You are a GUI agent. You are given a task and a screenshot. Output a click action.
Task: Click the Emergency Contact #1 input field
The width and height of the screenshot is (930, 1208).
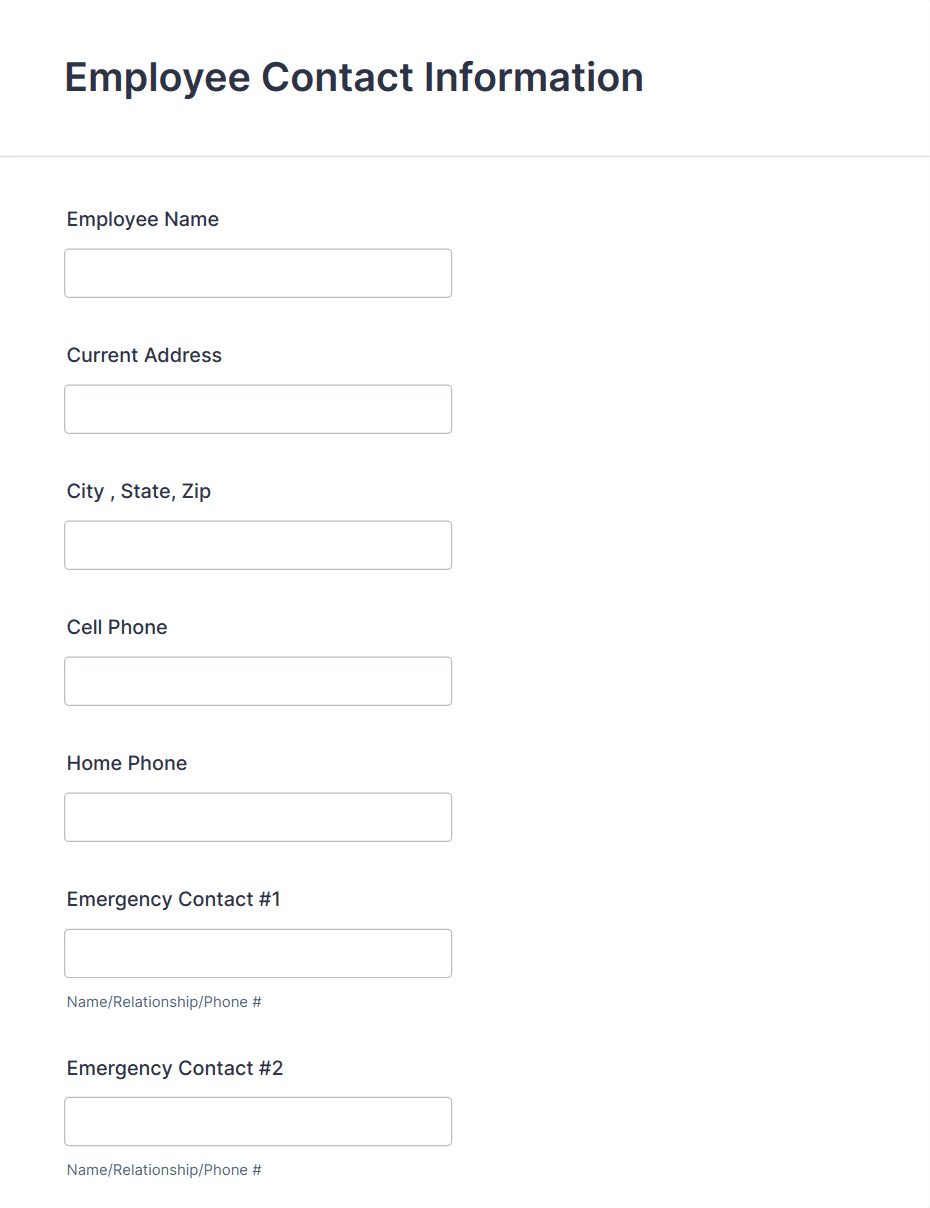click(258, 952)
